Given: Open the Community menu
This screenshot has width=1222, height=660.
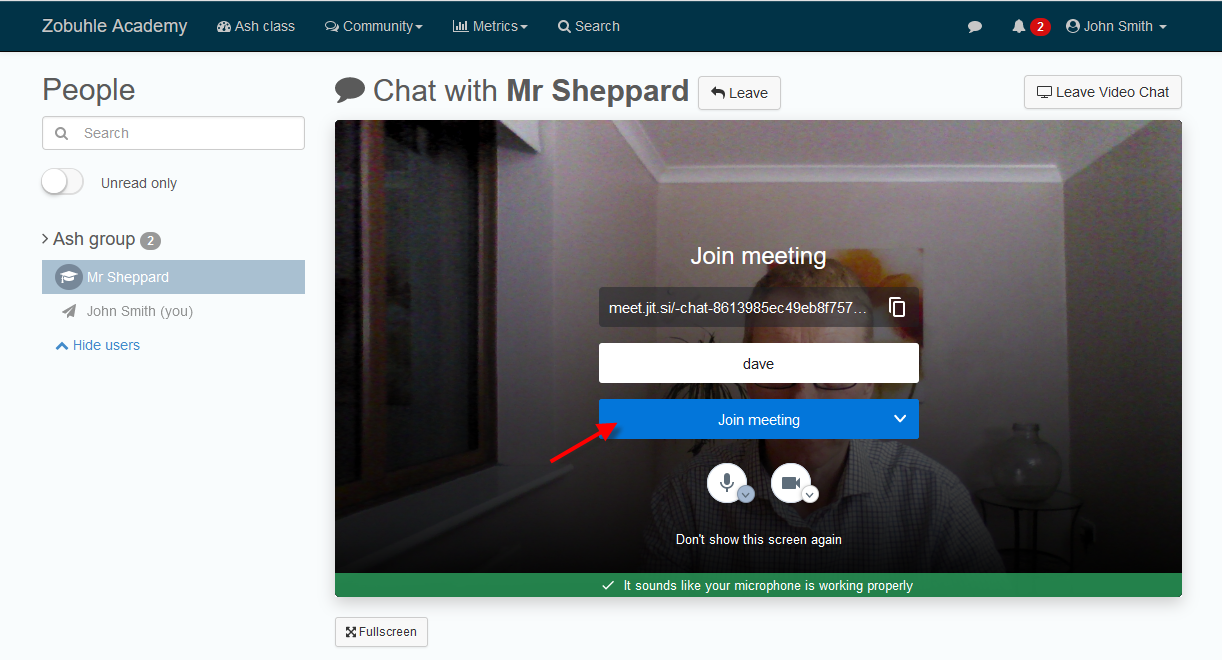Looking at the screenshot, I should [374, 26].
